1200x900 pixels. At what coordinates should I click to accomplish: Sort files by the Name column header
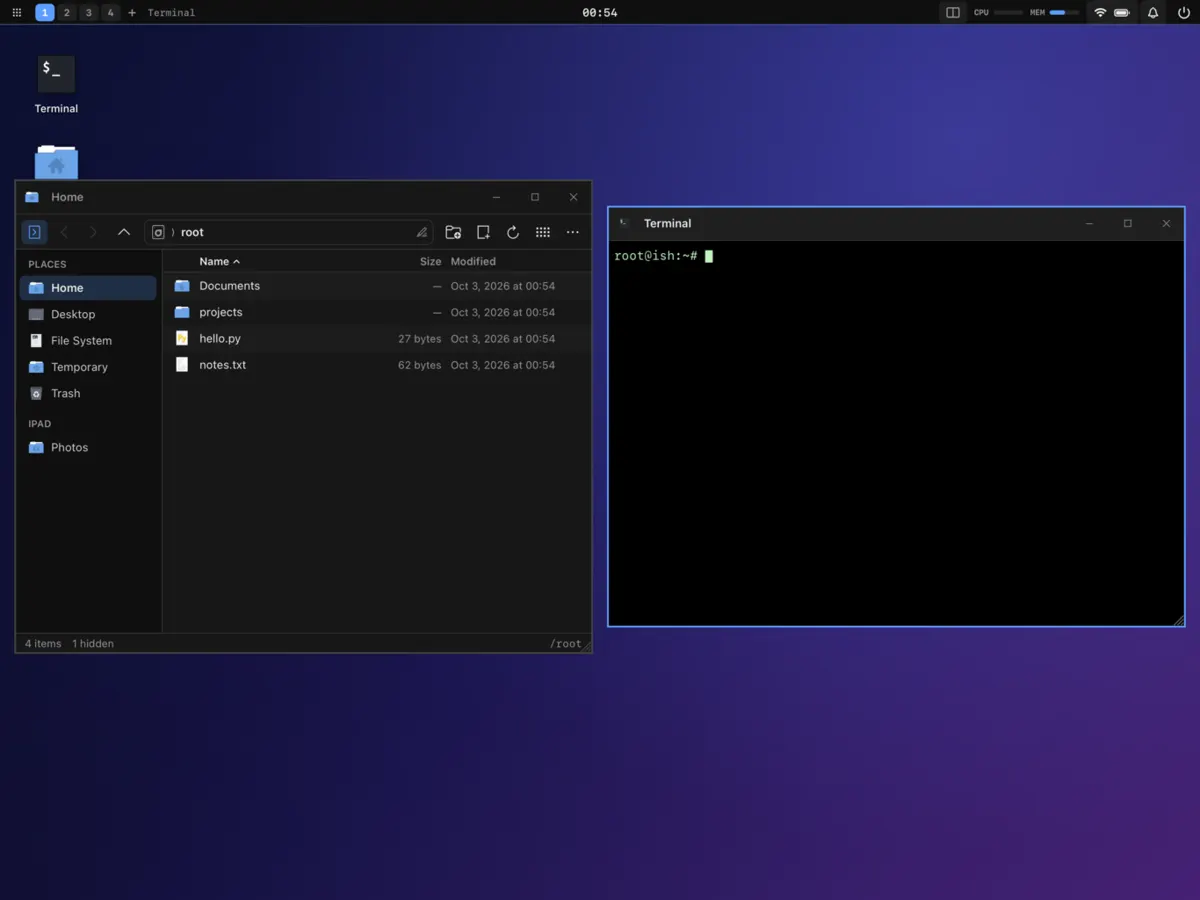[x=219, y=261]
